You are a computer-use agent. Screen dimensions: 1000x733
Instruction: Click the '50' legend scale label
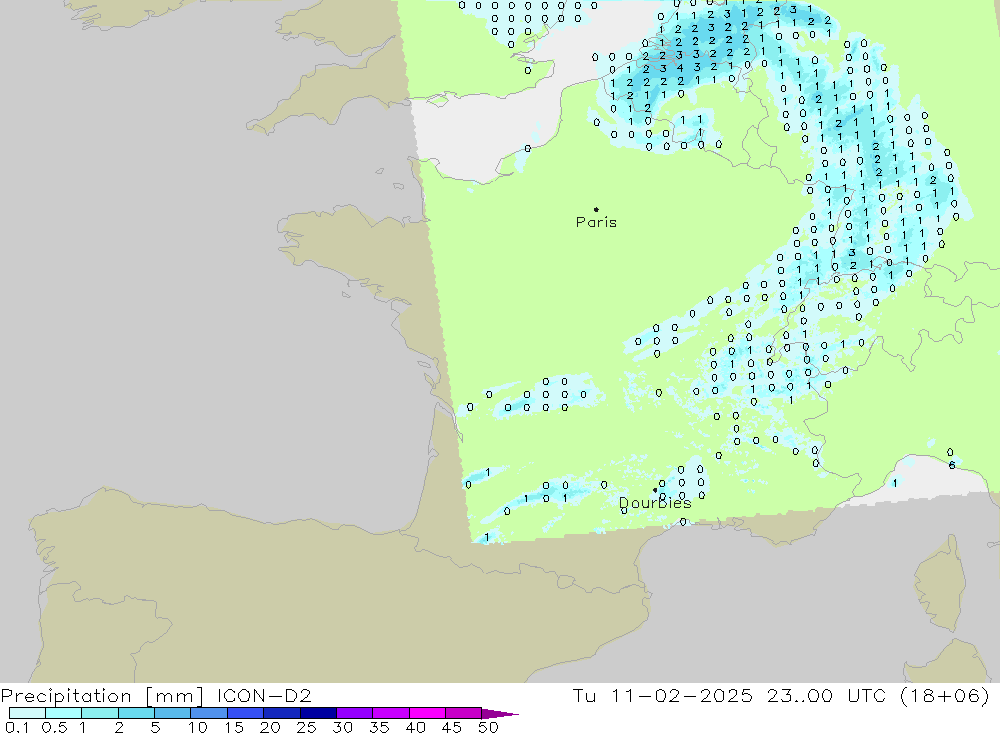coord(489,727)
